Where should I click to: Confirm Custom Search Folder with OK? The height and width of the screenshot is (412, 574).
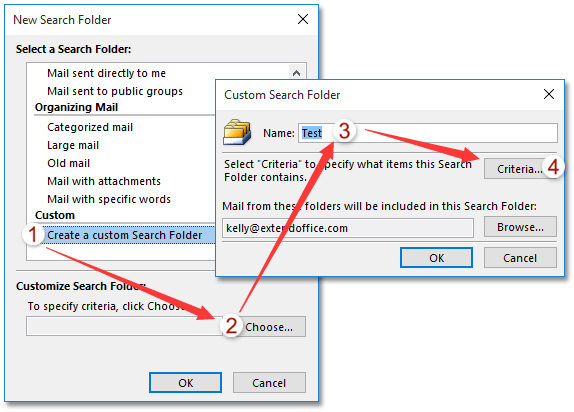tap(436, 258)
